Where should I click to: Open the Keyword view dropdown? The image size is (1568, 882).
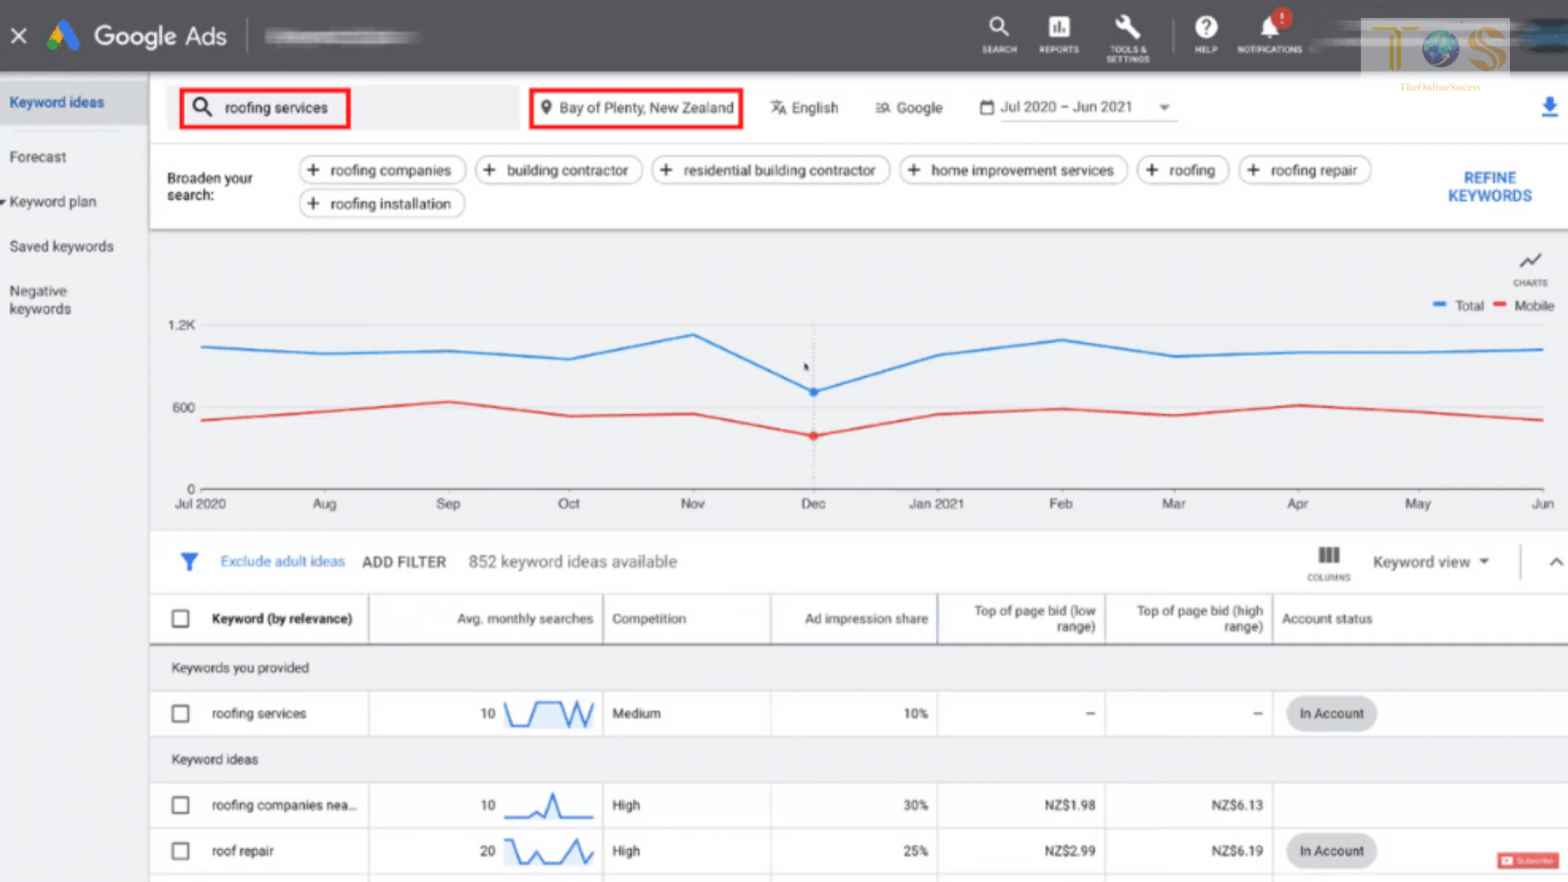point(1431,562)
